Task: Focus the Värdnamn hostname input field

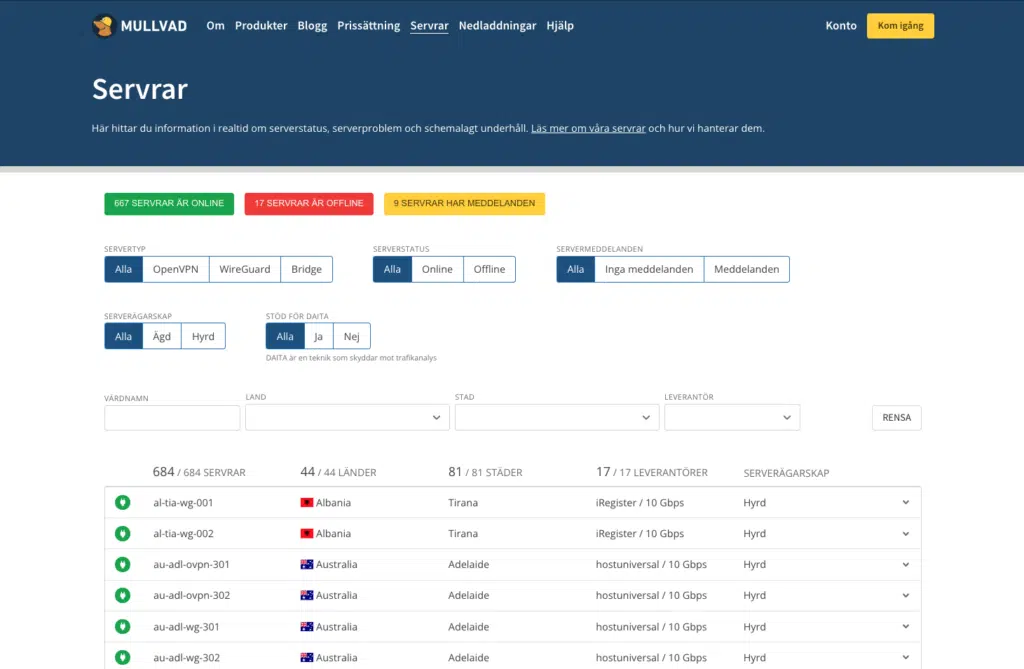Action: click(172, 417)
